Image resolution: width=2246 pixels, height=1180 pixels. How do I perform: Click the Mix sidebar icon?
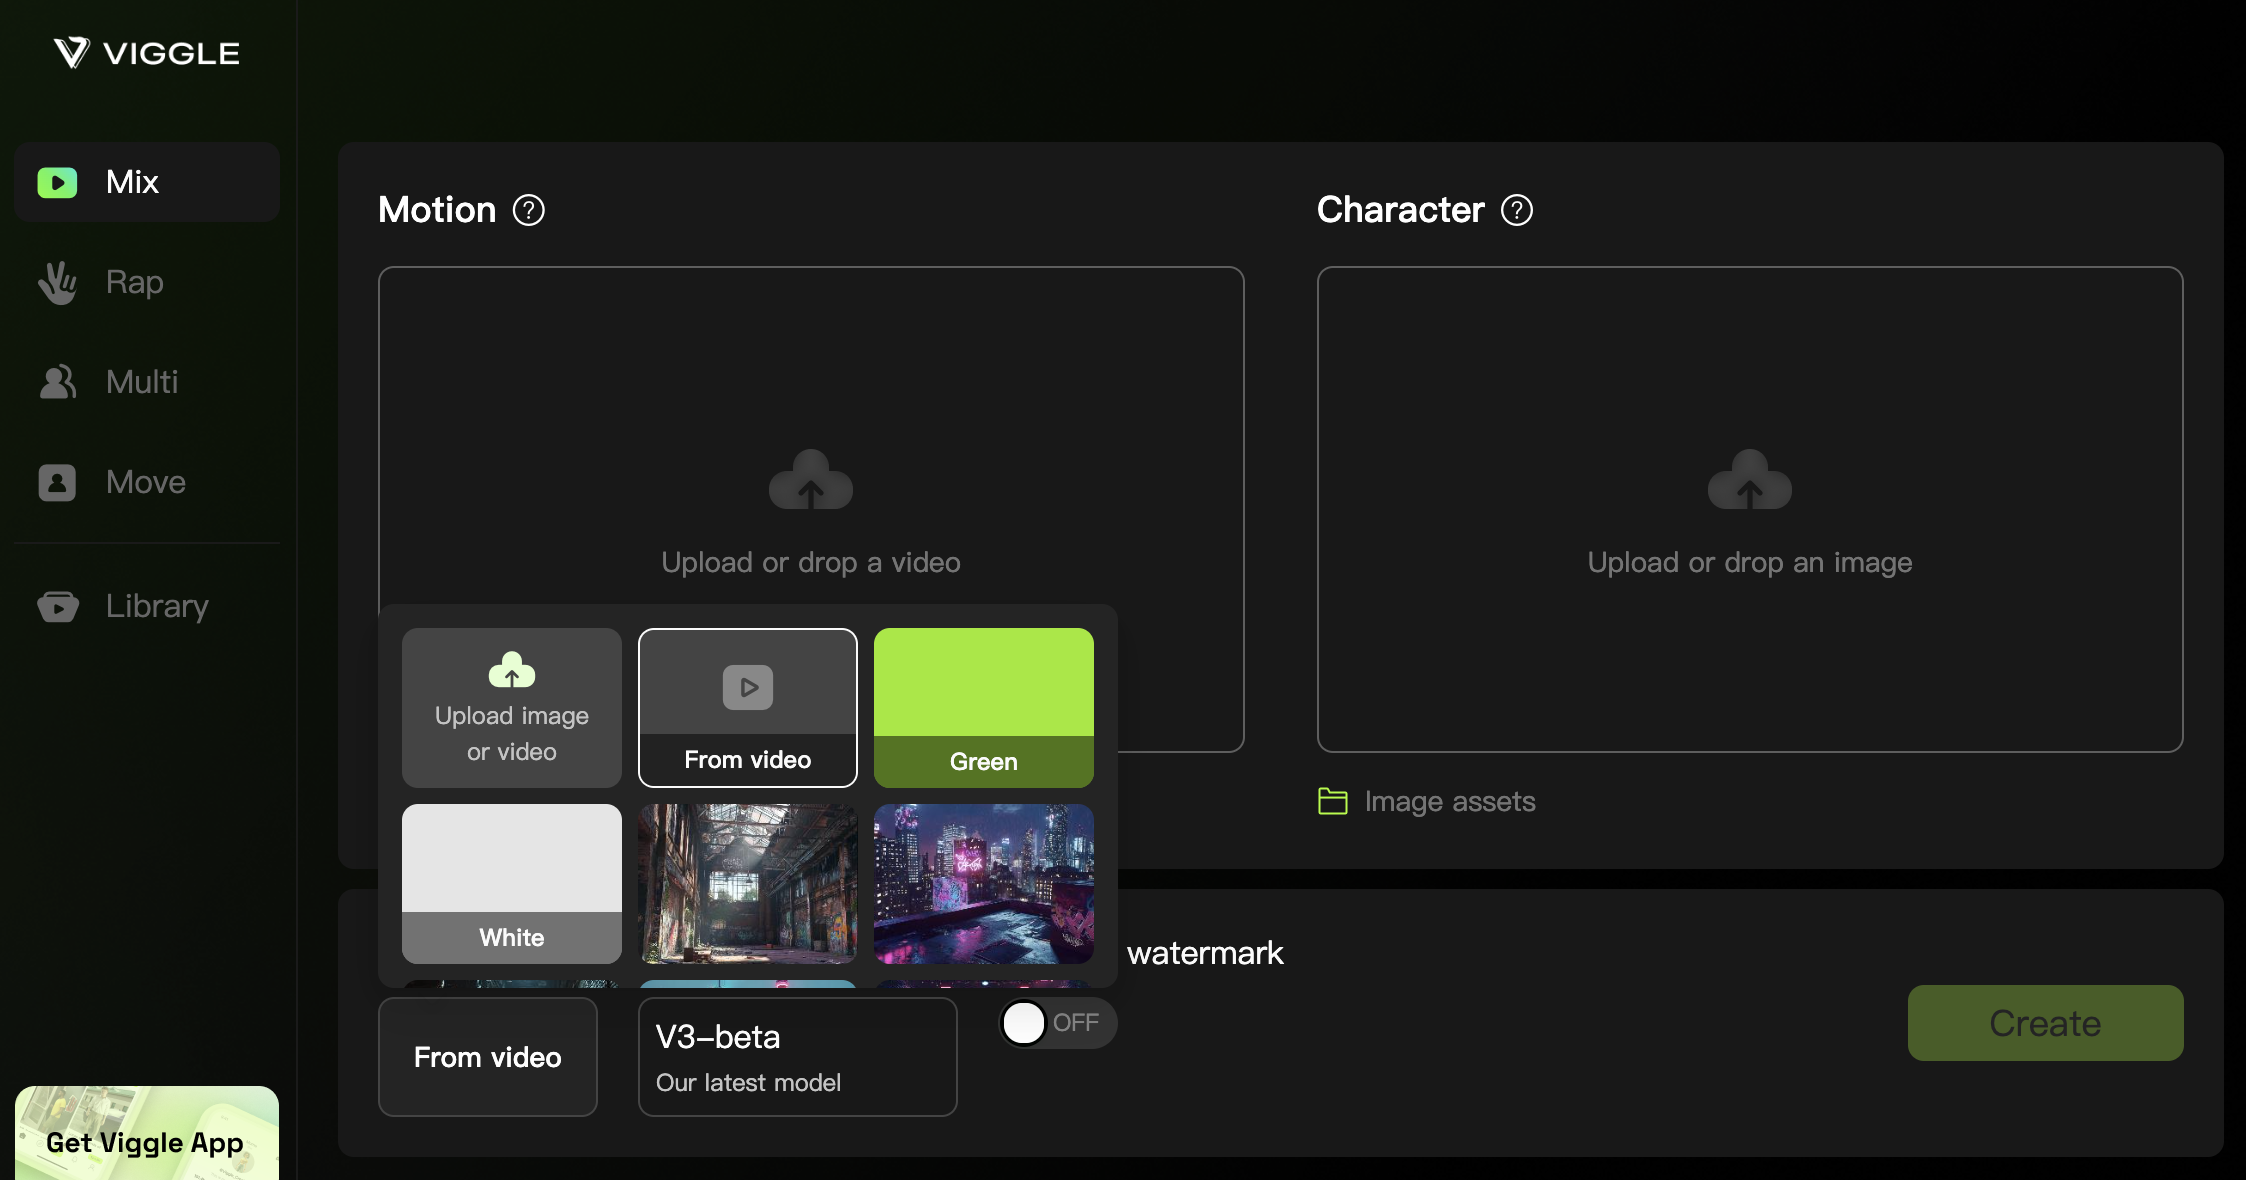(58, 181)
